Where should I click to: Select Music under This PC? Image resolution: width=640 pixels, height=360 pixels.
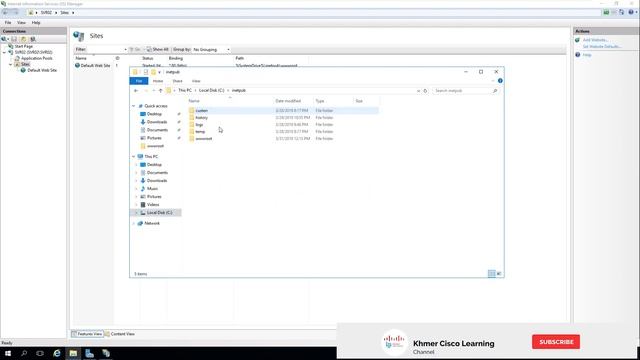[x=152, y=189]
